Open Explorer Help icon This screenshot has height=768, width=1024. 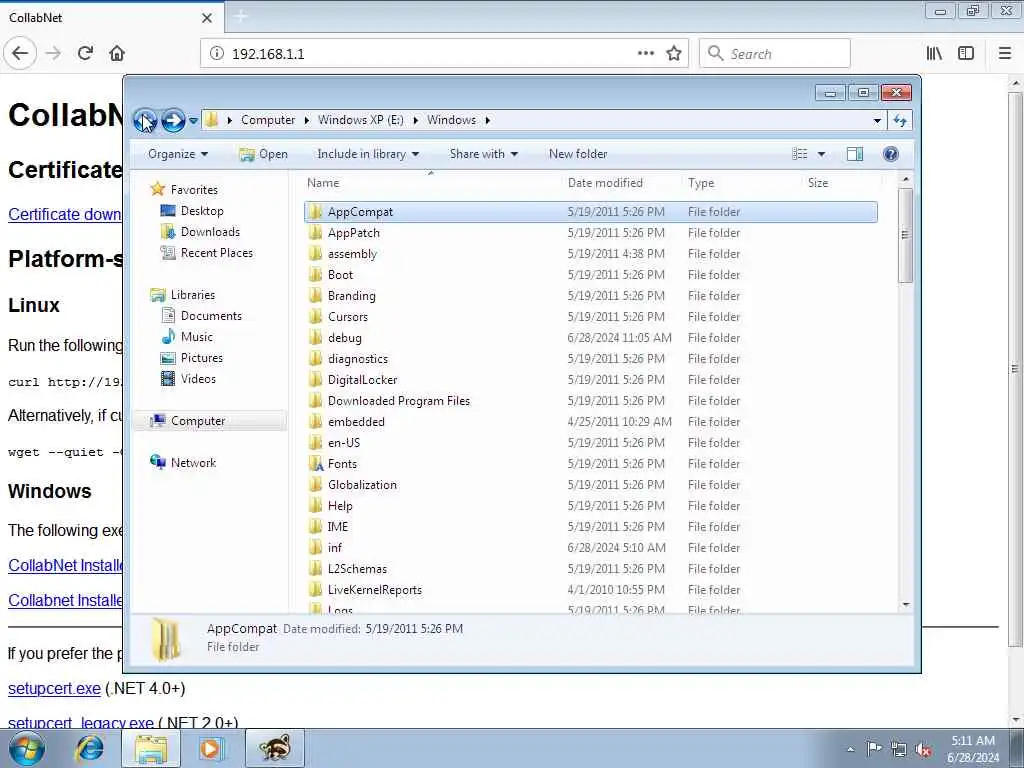tap(891, 154)
